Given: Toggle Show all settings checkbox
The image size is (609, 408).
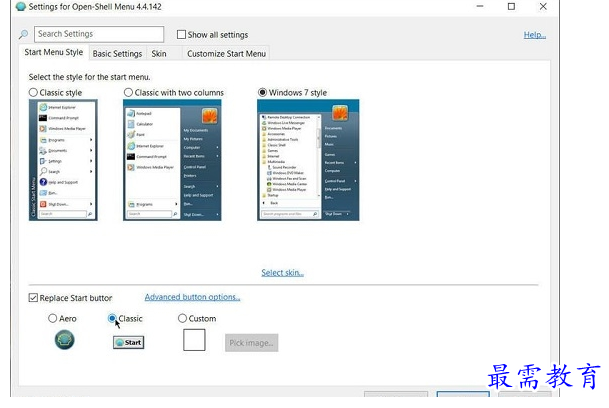Looking at the screenshot, I should coord(181,35).
